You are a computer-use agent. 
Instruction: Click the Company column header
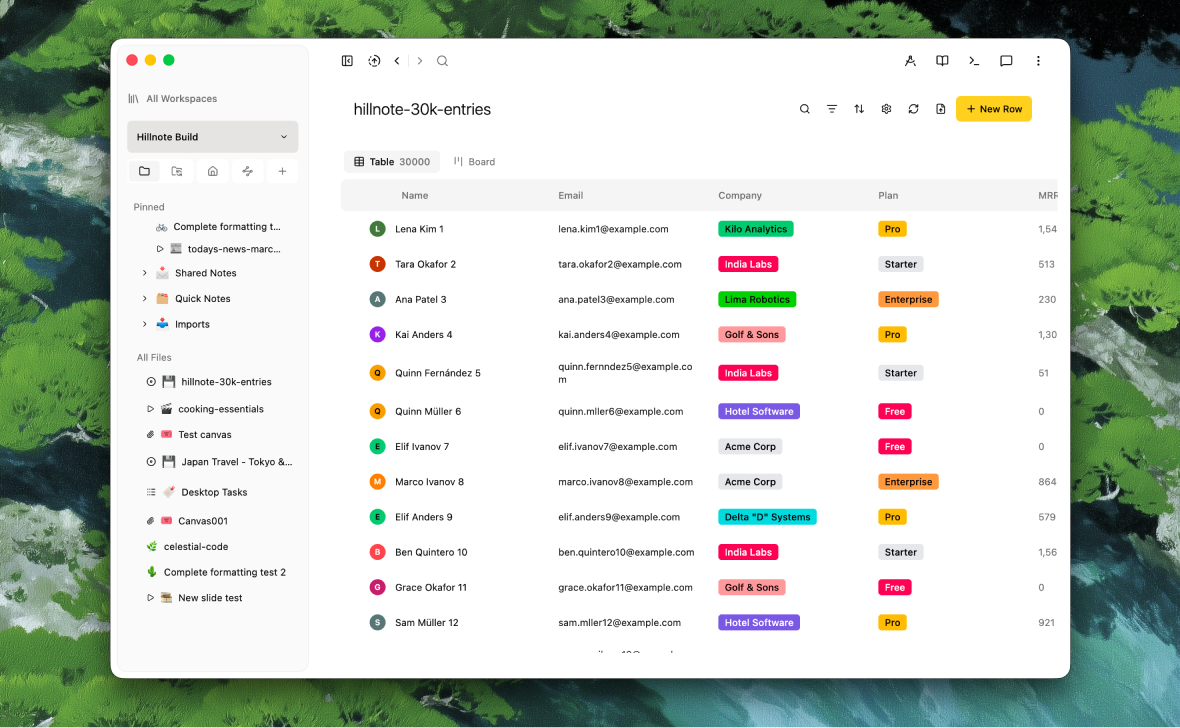coord(740,196)
